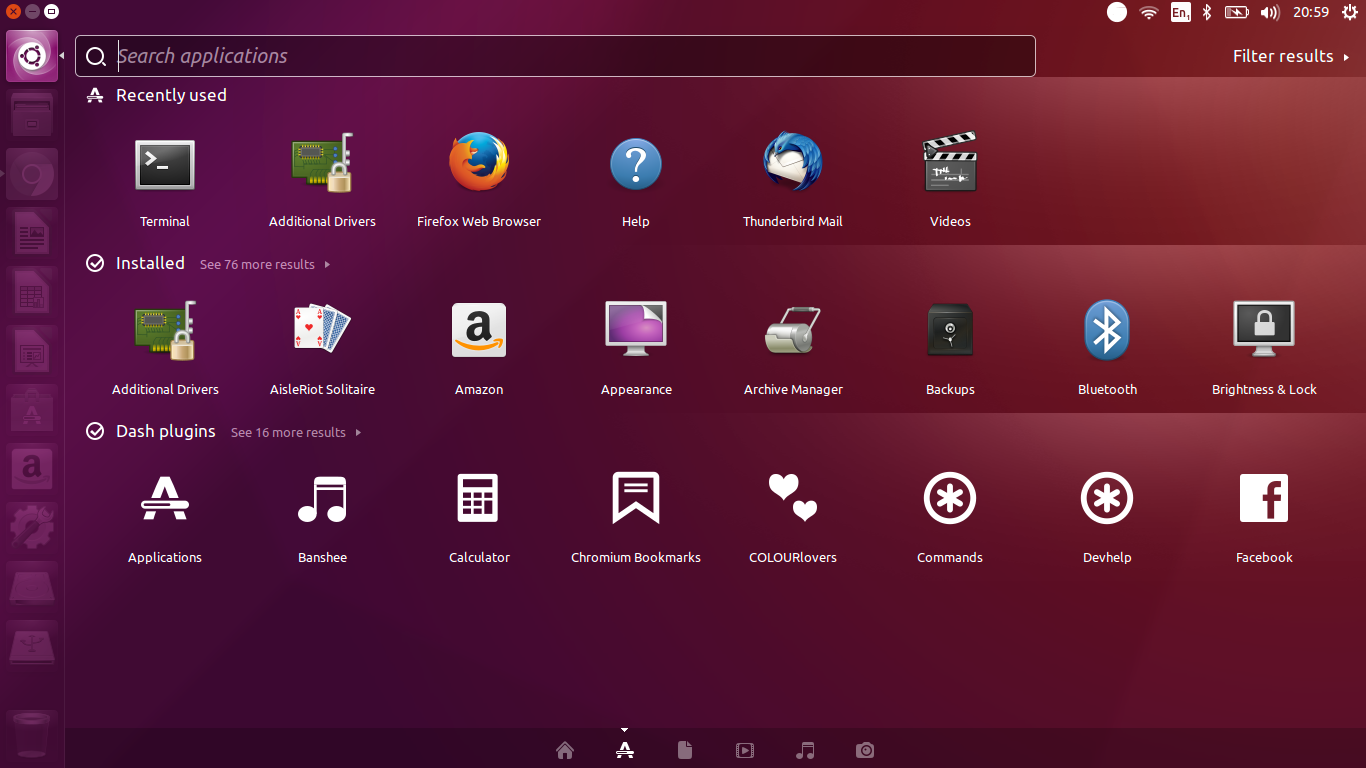The width and height of the screenshot is (1366, 768).
Task: Expand See 76 more results
Action: point(265,264)
